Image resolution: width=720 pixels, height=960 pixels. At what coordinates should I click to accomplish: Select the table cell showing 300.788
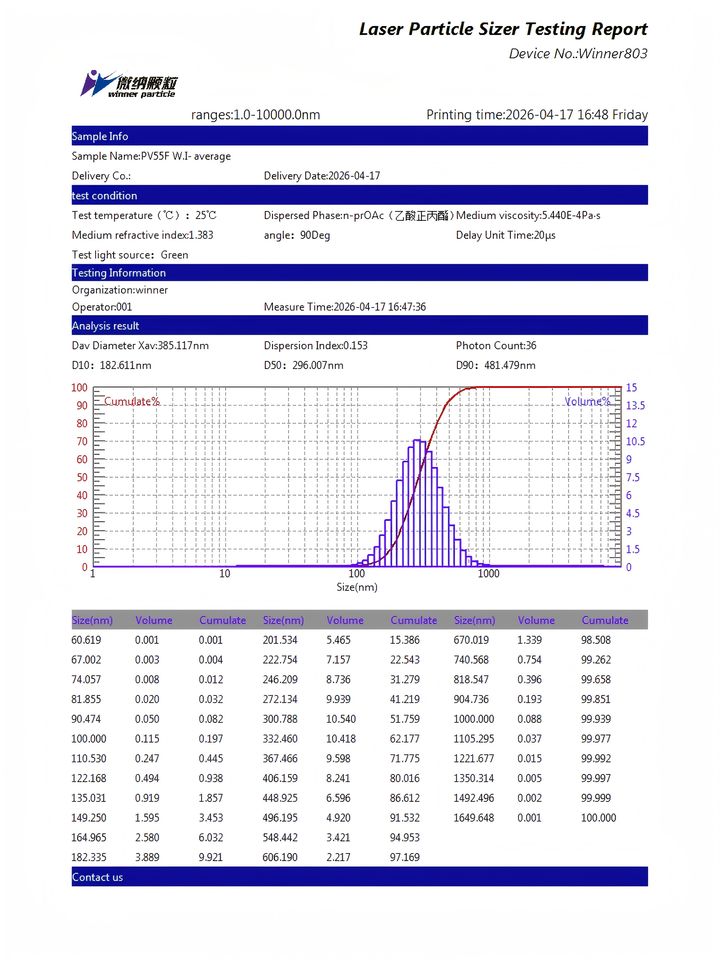pyautogui.click(x=280, y=719)
